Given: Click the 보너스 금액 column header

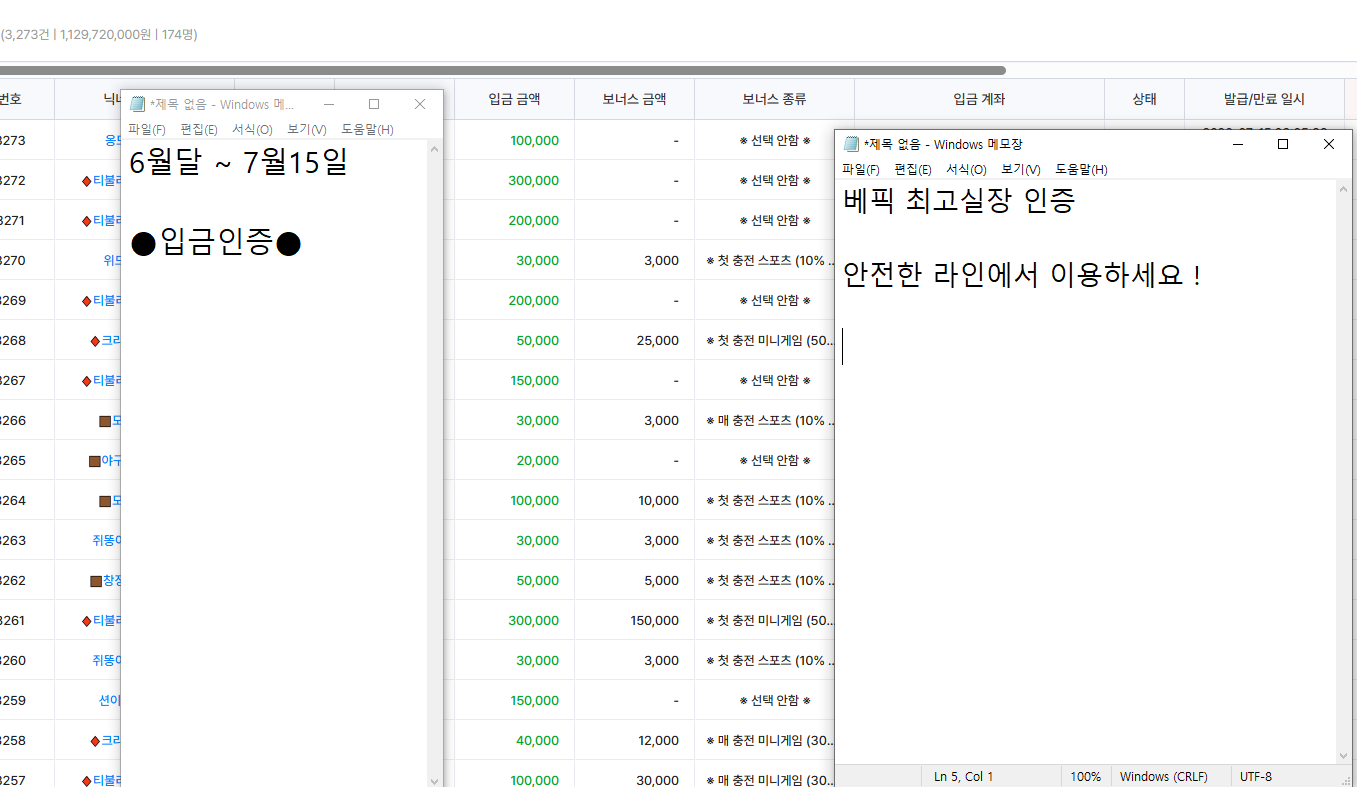Looking at the screenshot, I should 634,100.
